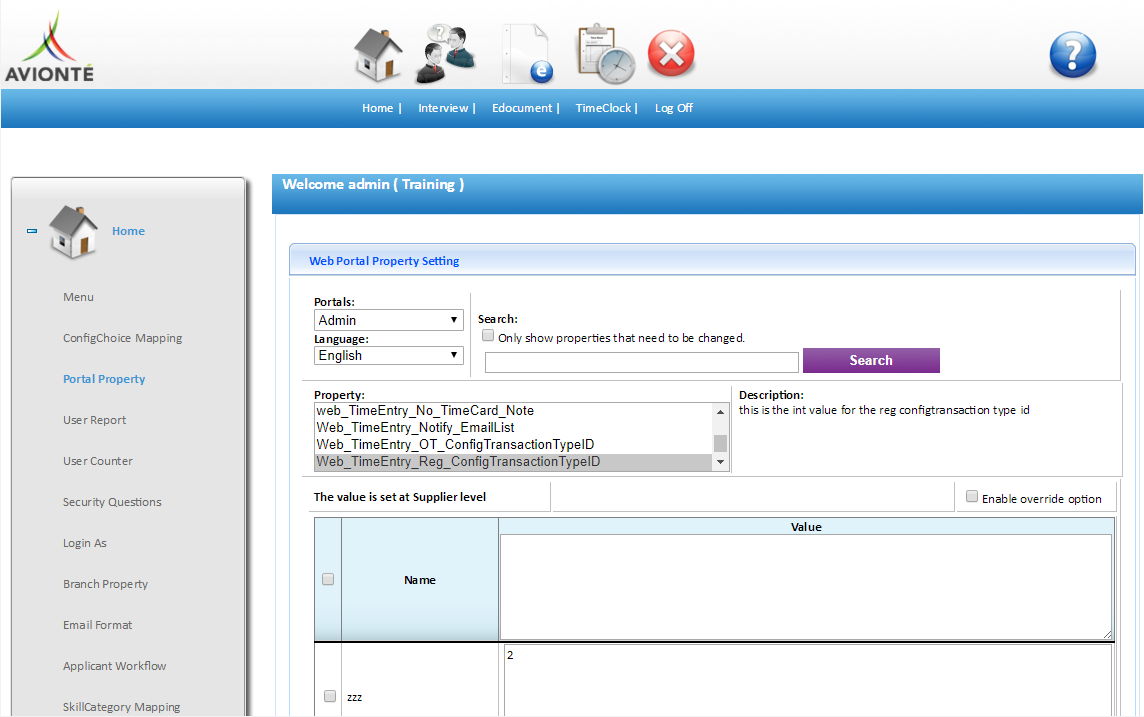Select Web_TimeEntry_Reg_ConfigTransactionTypeID property
This screenshot has height=717, width=1144.
coord(514,462)
